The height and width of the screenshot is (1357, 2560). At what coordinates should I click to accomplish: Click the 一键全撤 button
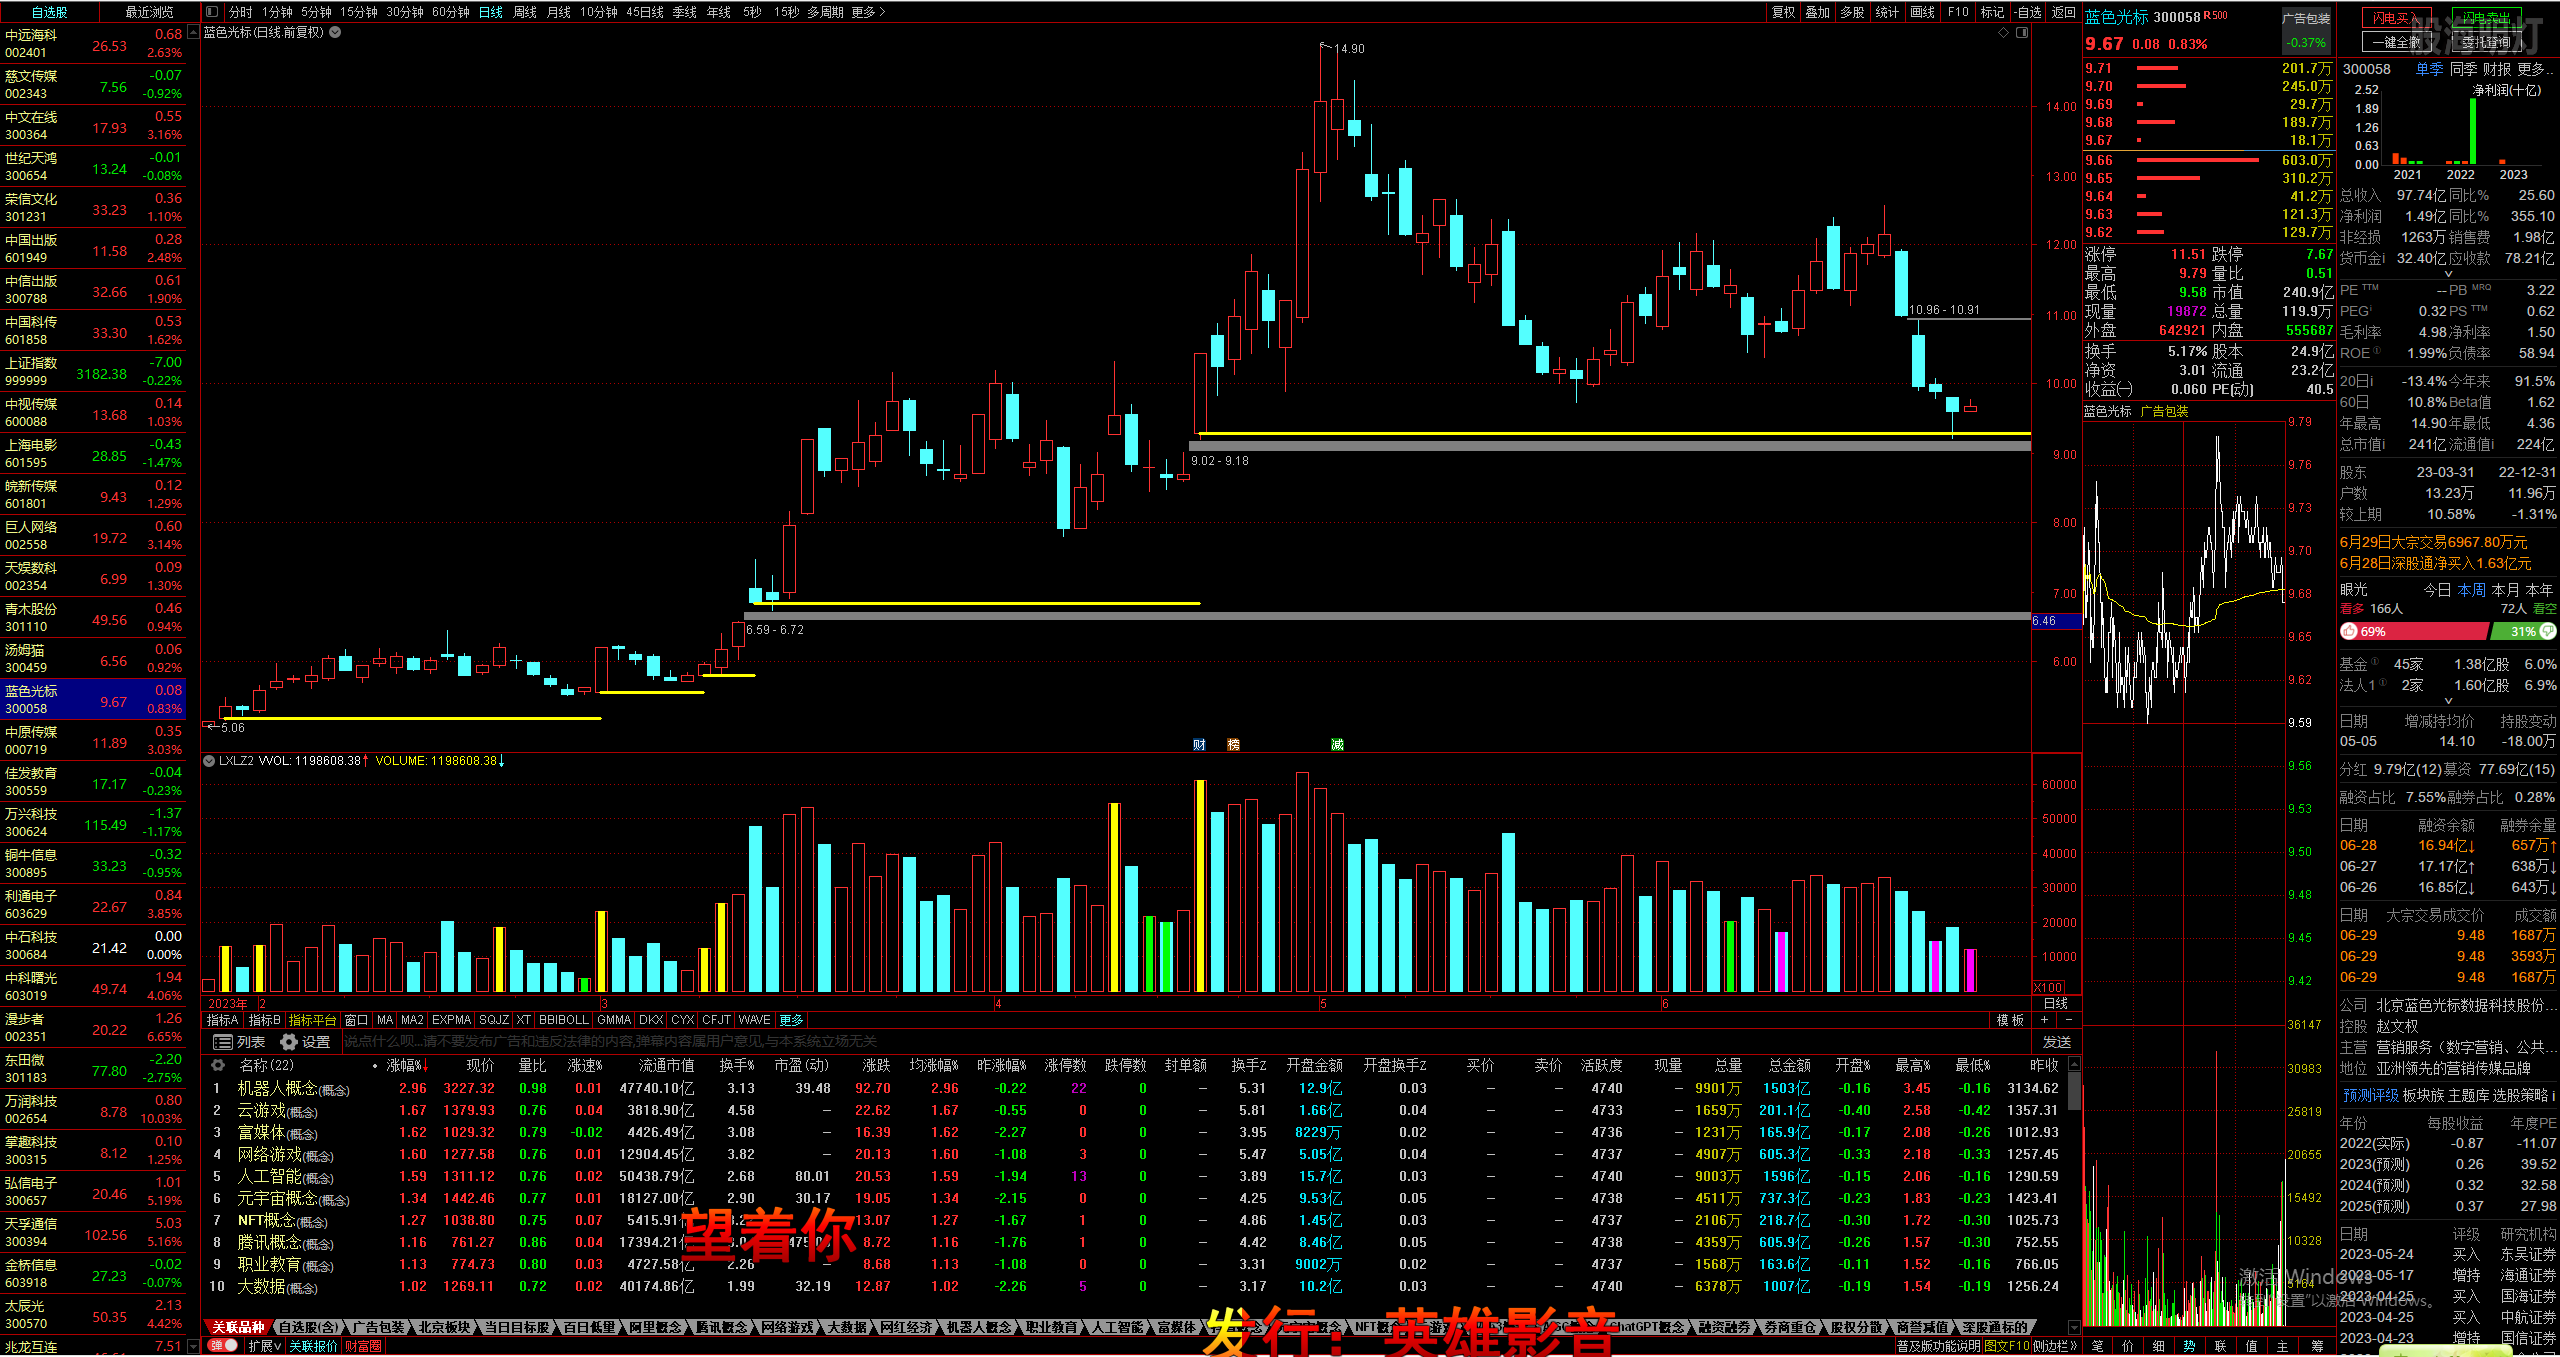click(x=2397, y=42)
